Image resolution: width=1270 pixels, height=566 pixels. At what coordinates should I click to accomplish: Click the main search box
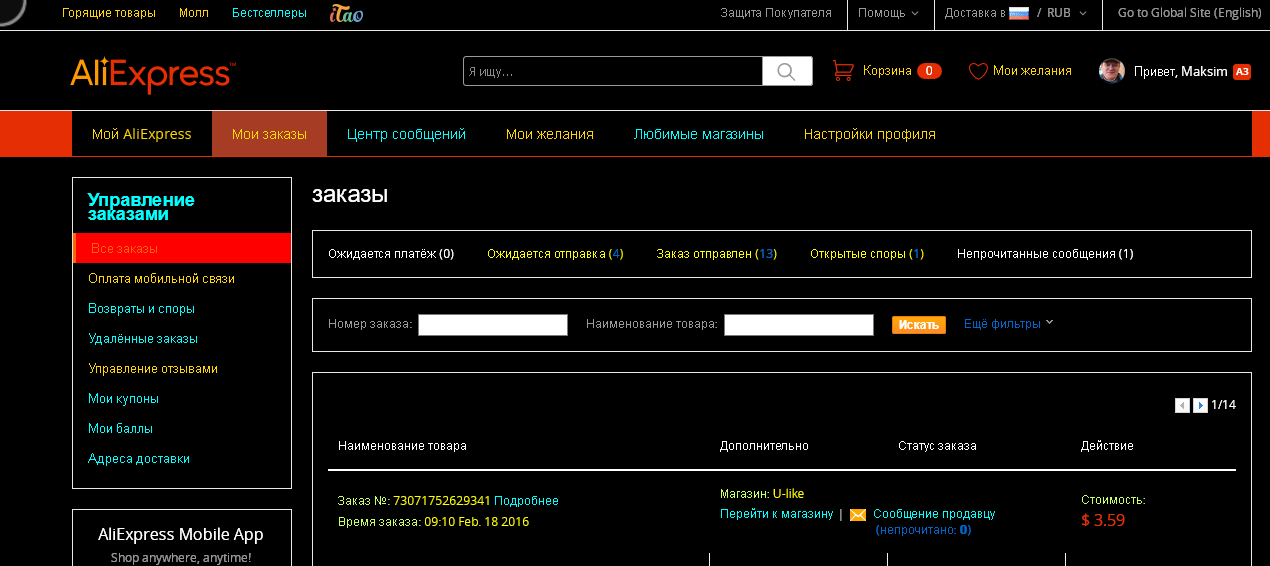[613, 71]
